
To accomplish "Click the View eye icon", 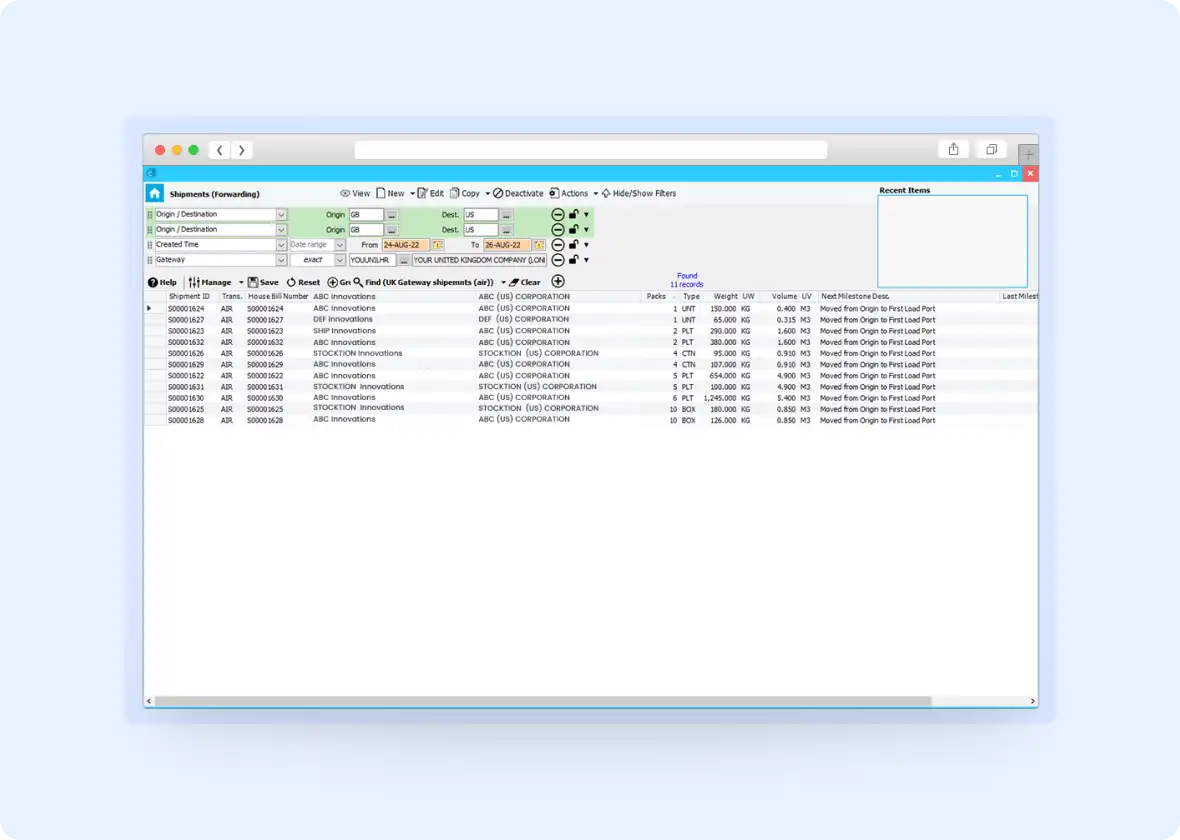I will click(x=355, y=194).
